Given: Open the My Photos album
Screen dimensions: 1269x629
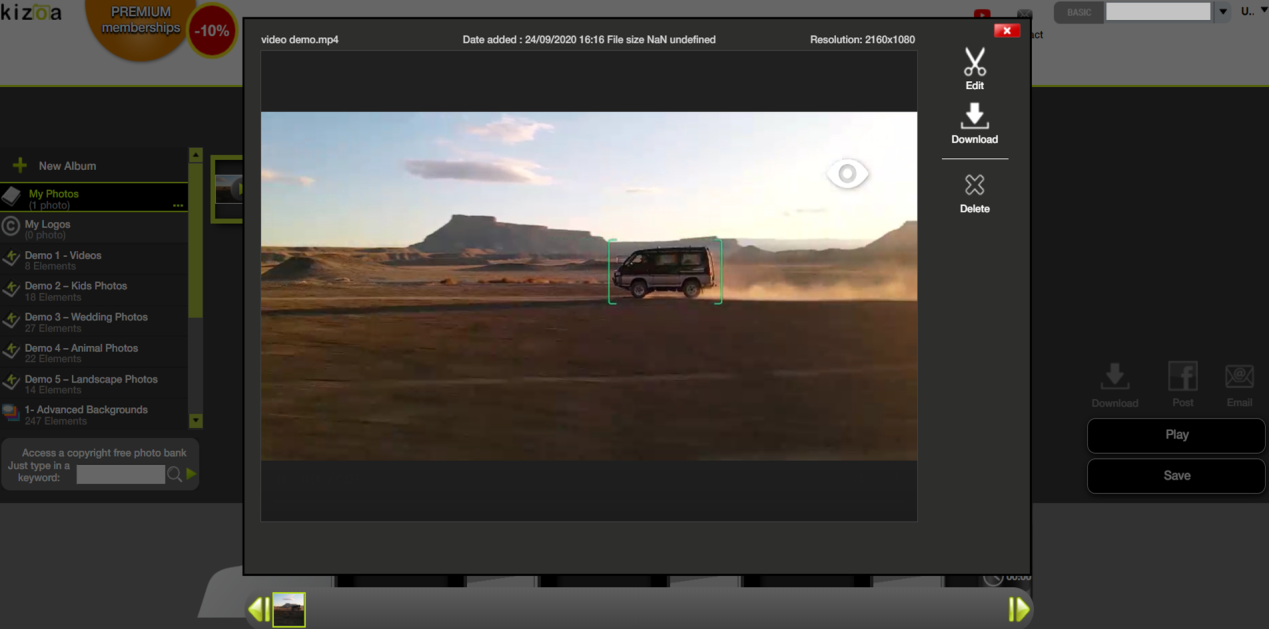Looking at the screenshot, I should [x=94, y=197].
